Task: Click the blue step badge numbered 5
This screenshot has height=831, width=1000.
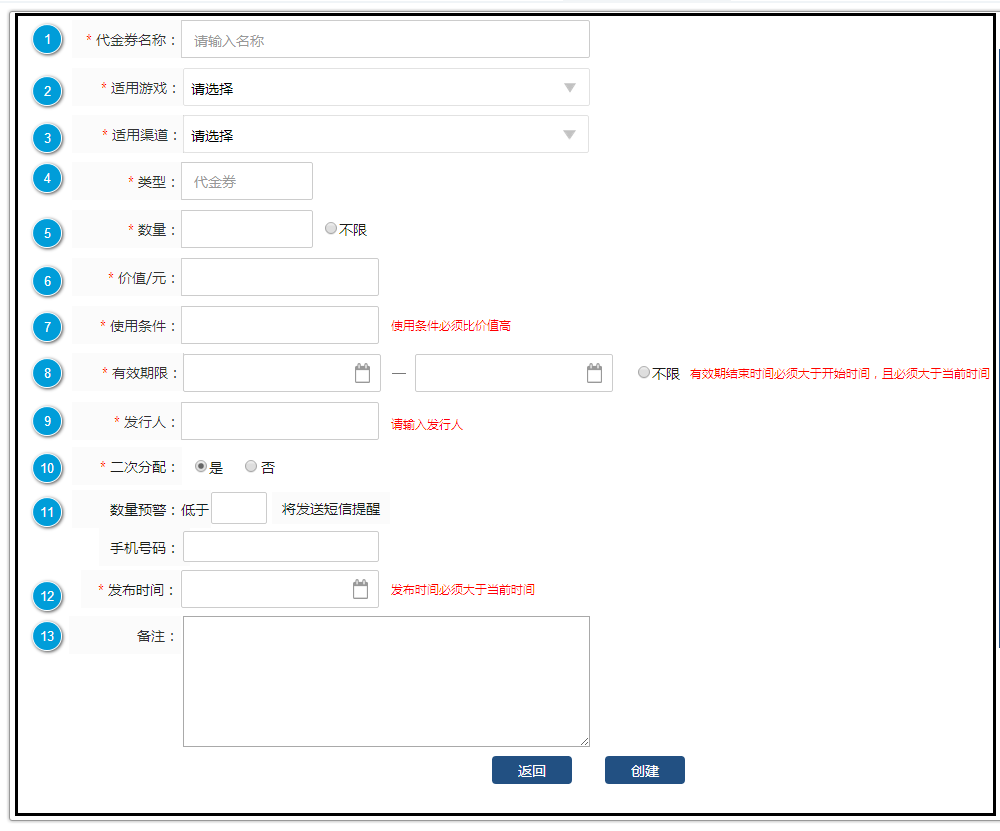Action: coord(46,231)
